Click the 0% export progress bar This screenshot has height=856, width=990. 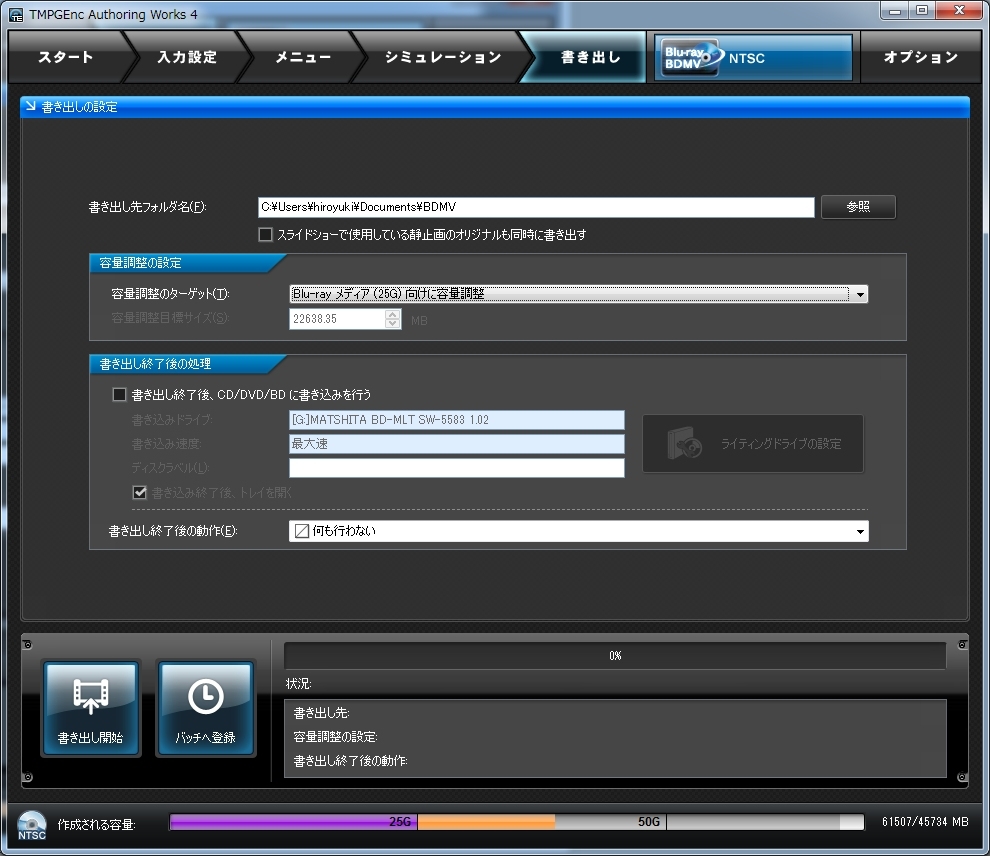[x=615, y=656]
